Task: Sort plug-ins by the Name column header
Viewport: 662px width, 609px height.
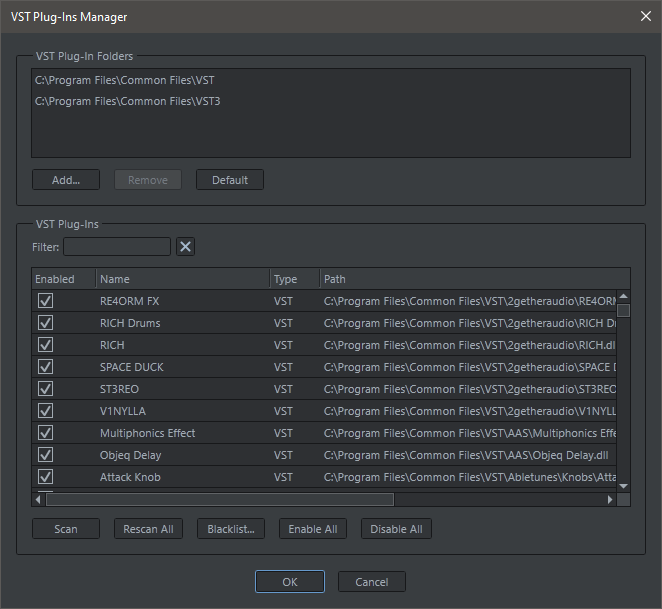Action: 182,279
